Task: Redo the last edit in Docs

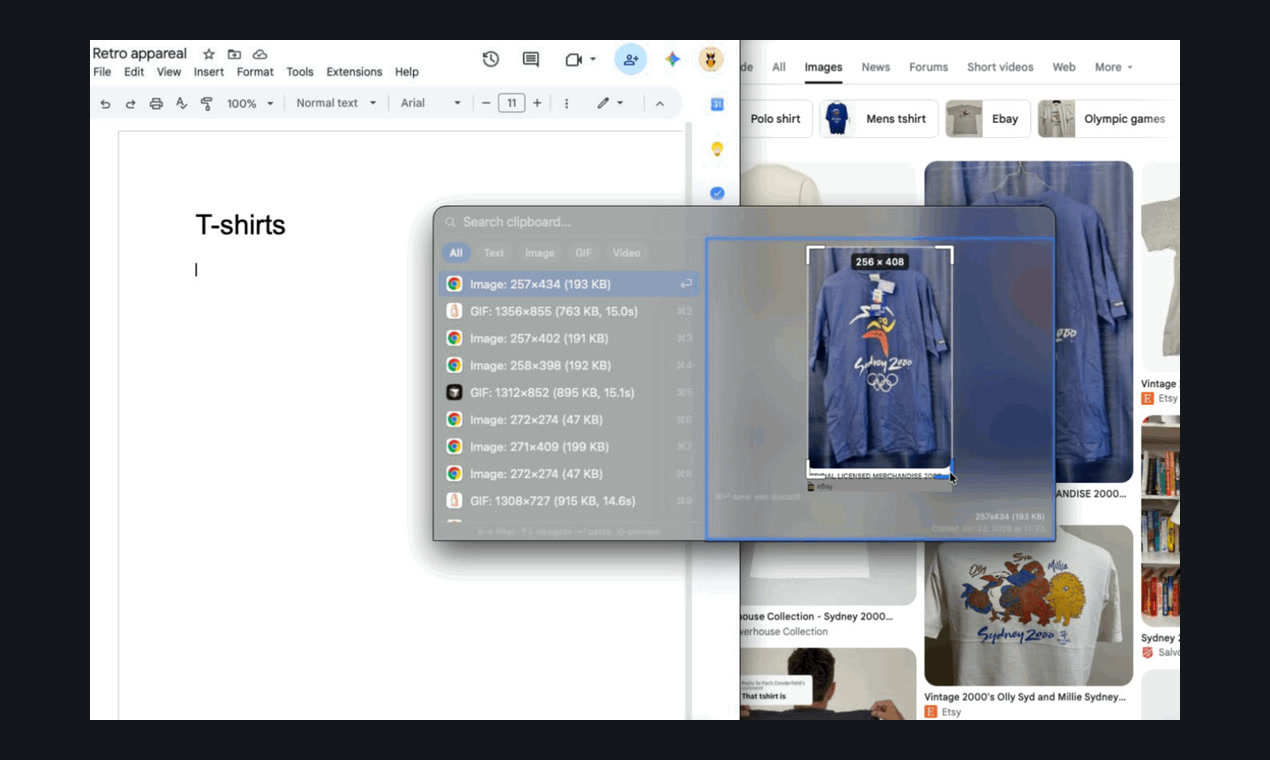Action: 130,103
